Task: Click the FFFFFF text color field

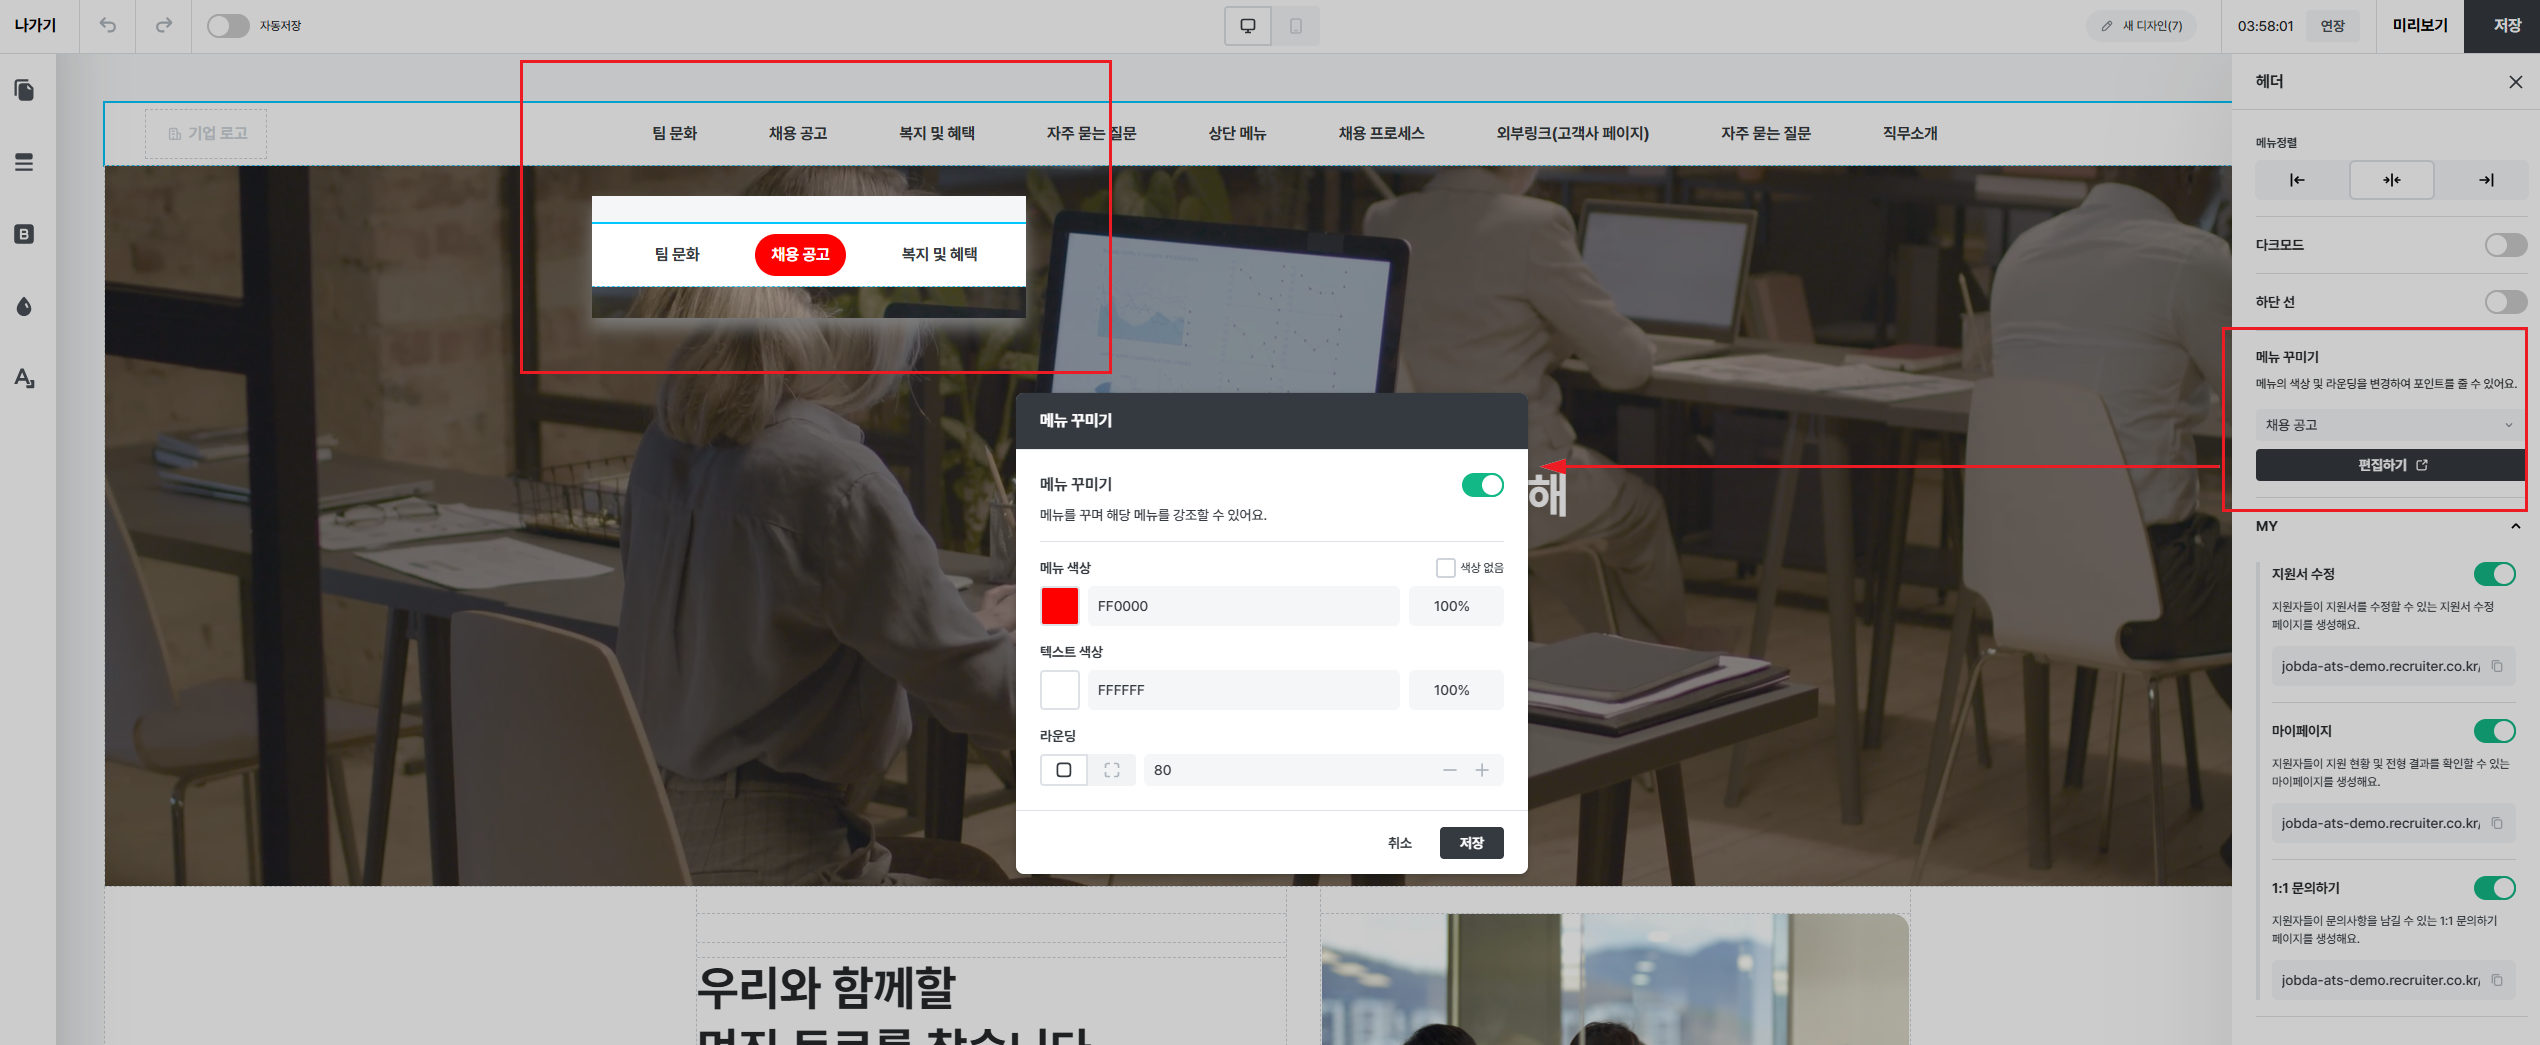Action: coord(1242,690)
